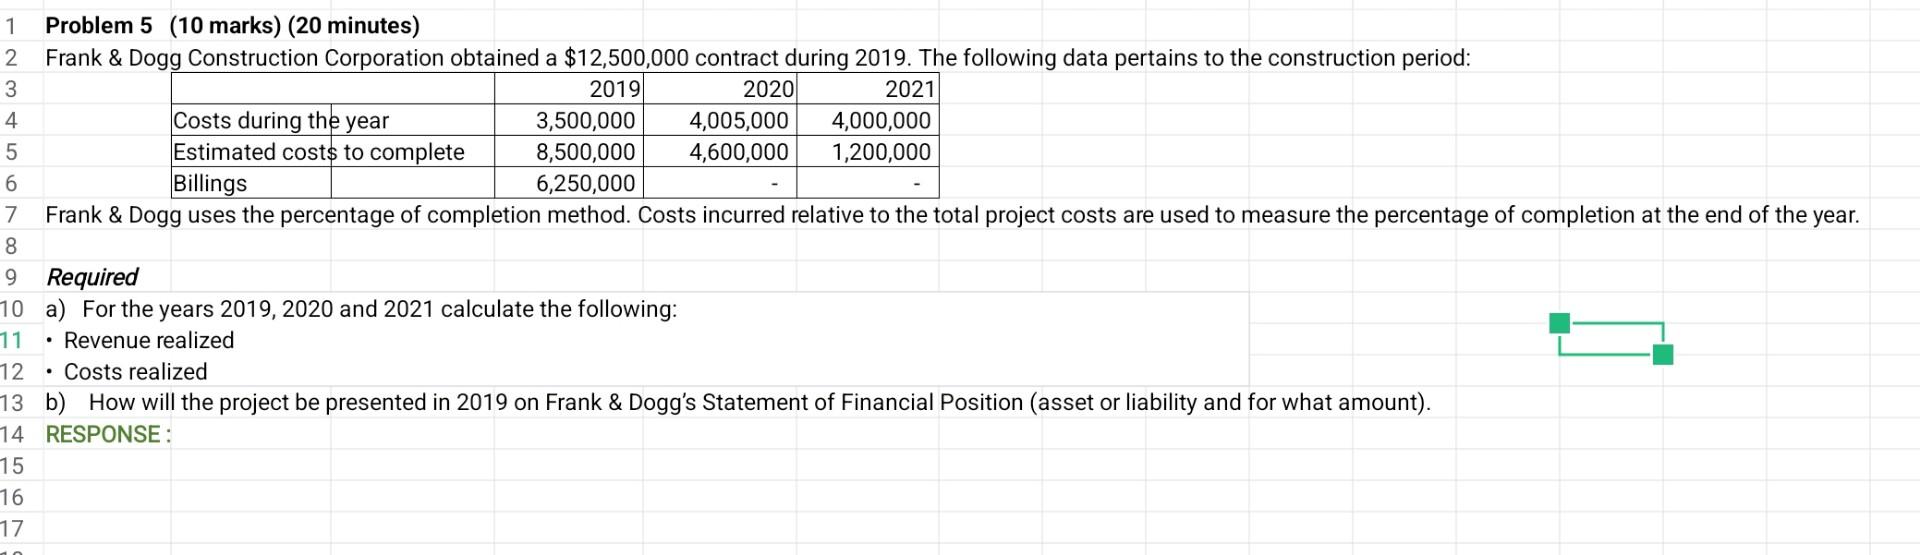Select the Costs during the year label

281,120
